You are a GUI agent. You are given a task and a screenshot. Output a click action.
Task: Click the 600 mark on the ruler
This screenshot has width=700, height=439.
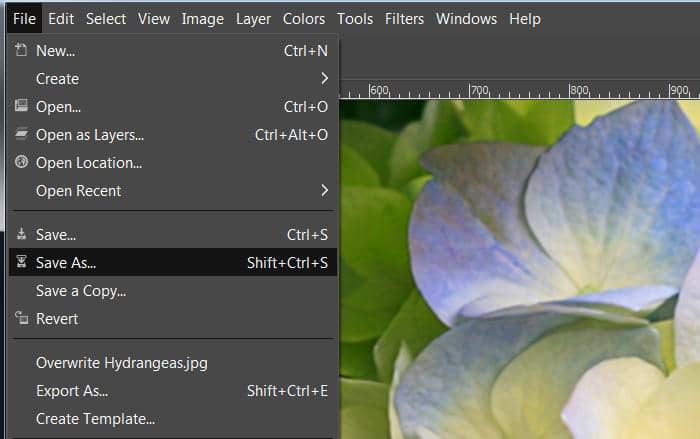[x=379, y=90]
